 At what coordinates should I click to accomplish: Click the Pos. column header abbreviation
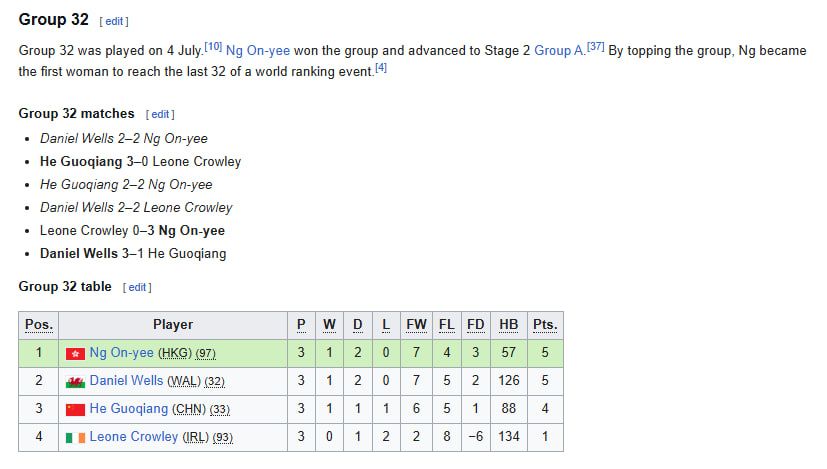[39, 325]
